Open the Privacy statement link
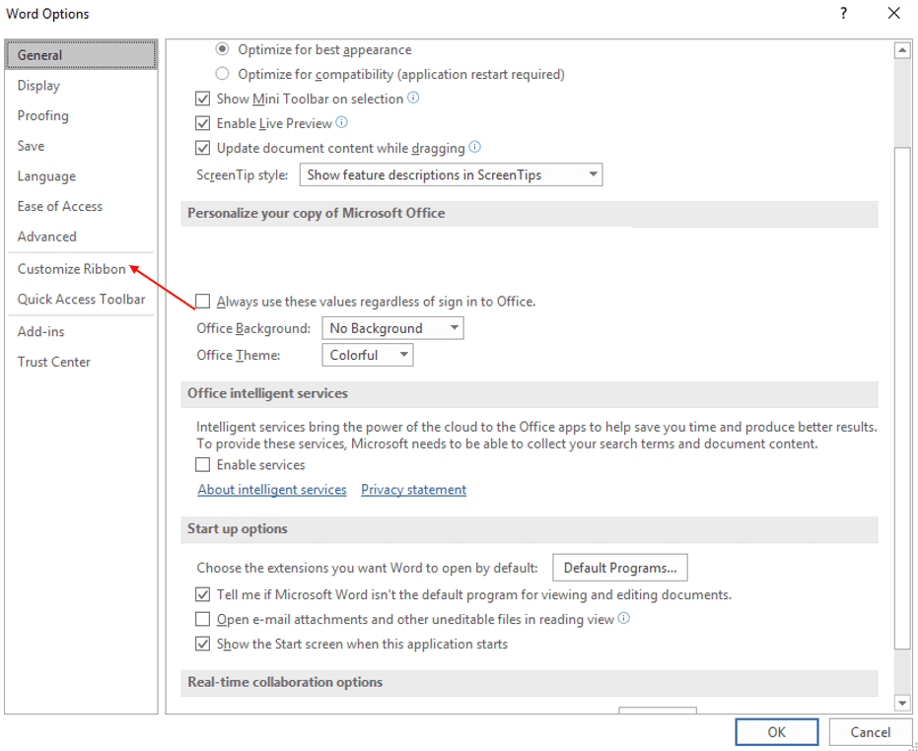This screenshot has height=751, width=918. tap(413, 489)
